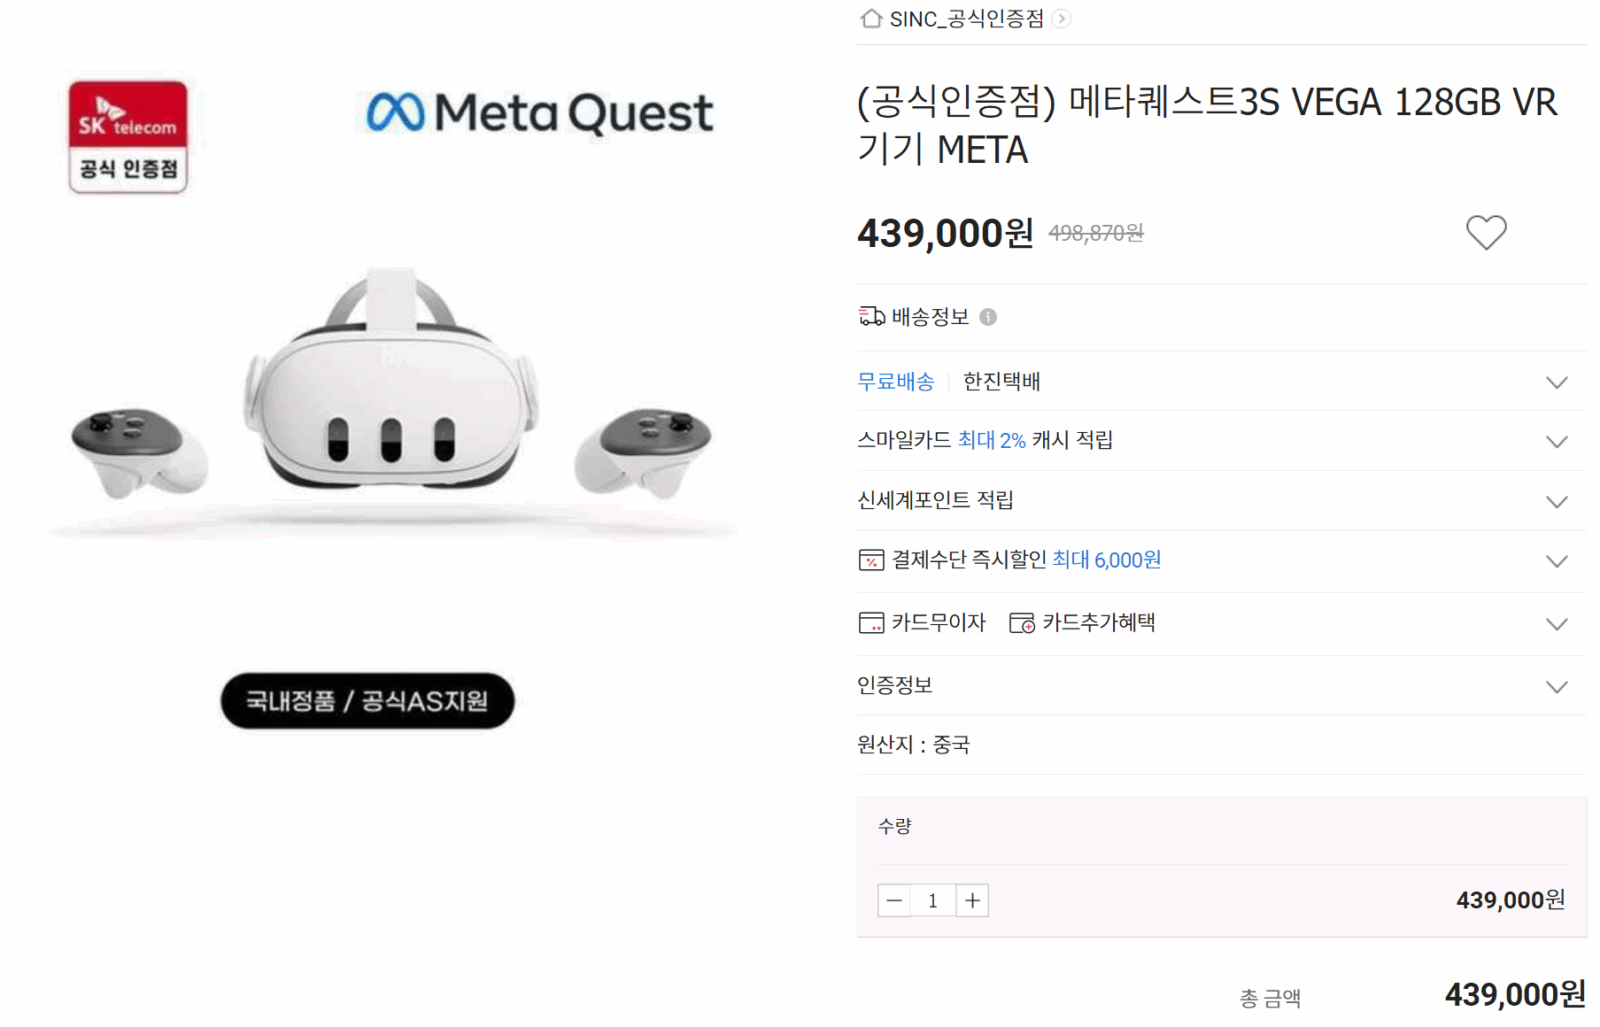Expand the 신세계포인트 적립 row
The height and width of the screenshot is (1027, 1600).
1556,501
